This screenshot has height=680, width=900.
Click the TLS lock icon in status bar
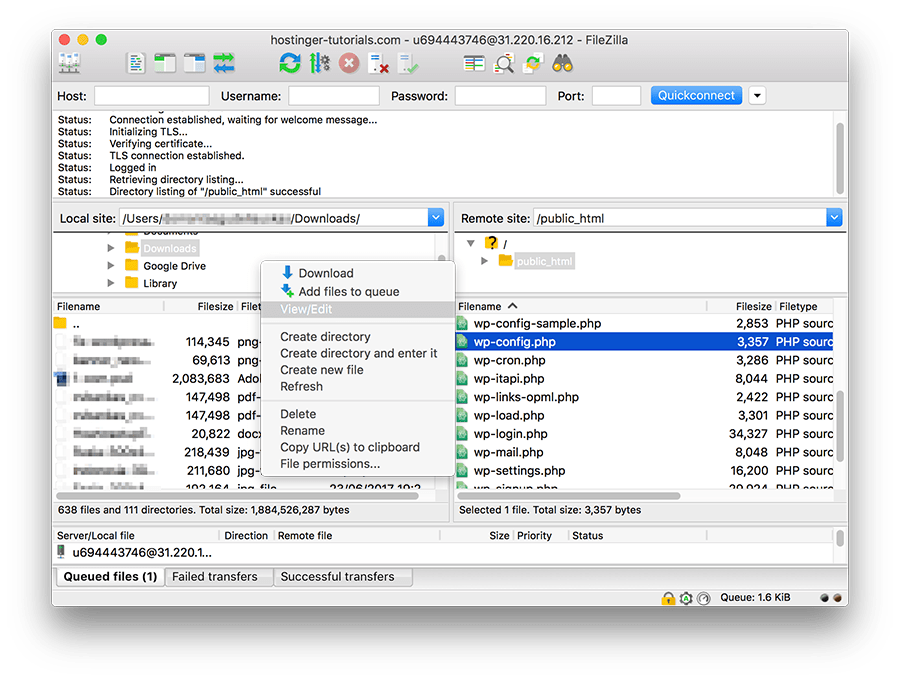[668, 597]
